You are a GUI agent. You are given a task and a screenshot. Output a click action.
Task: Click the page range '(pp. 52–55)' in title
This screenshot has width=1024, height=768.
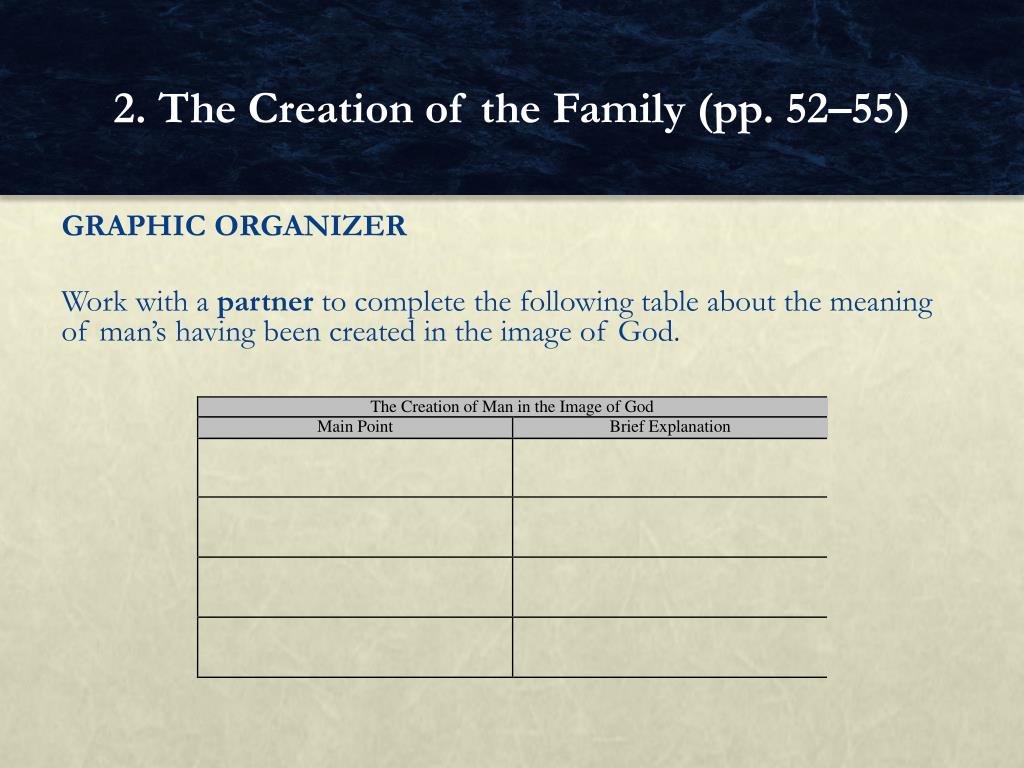803,110
